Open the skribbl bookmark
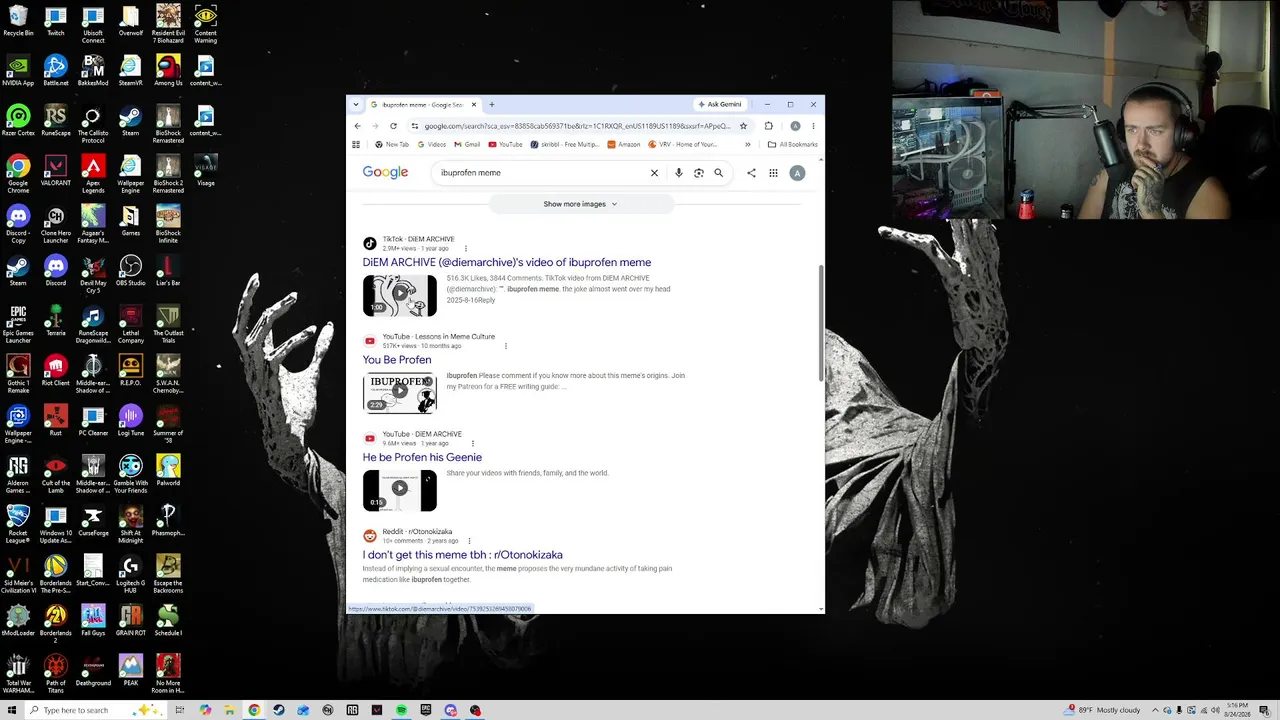The width and height of the screenshot is (1280, 720). click(x=565, y=144)
